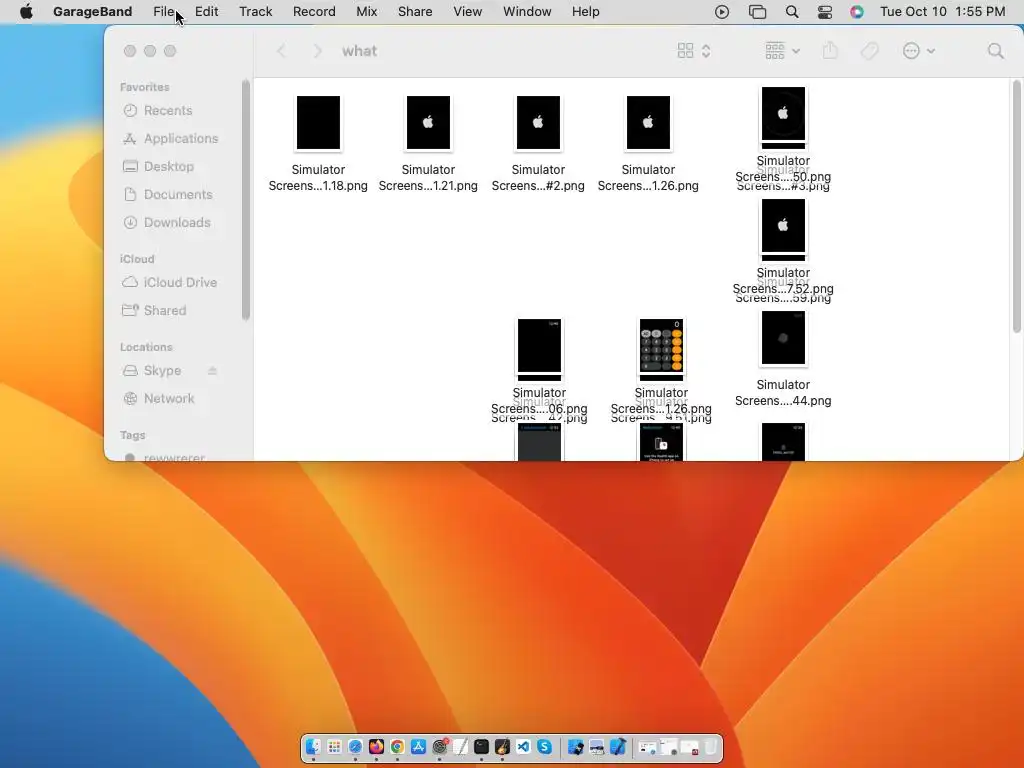Screen dimensions: 1024x768
Task: Select the calculator screenshot thumbnail
Action: [661, 346]
